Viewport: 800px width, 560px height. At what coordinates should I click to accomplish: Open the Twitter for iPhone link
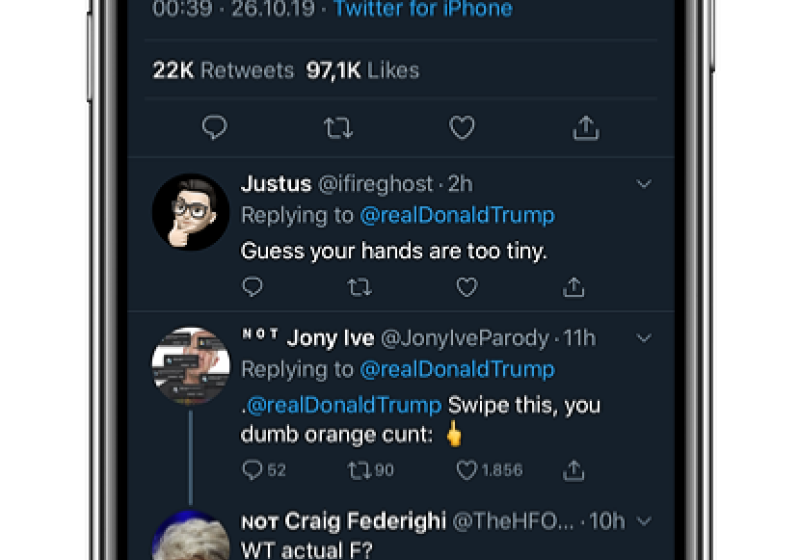click(x=422, y=10)
